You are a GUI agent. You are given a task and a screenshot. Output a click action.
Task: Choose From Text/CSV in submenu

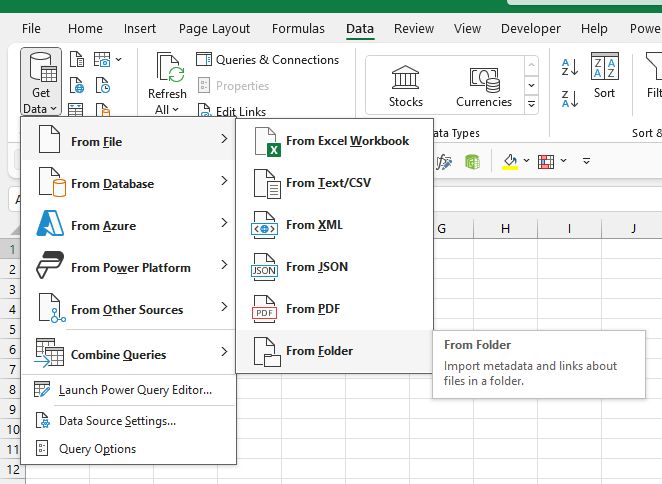pyautogui.click(x=334, y=182)
